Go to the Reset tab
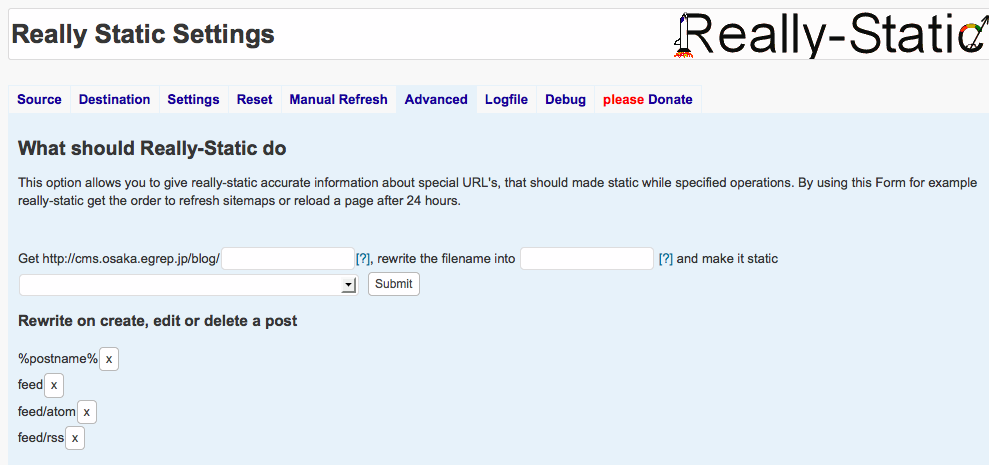 (x=254, y=100)
